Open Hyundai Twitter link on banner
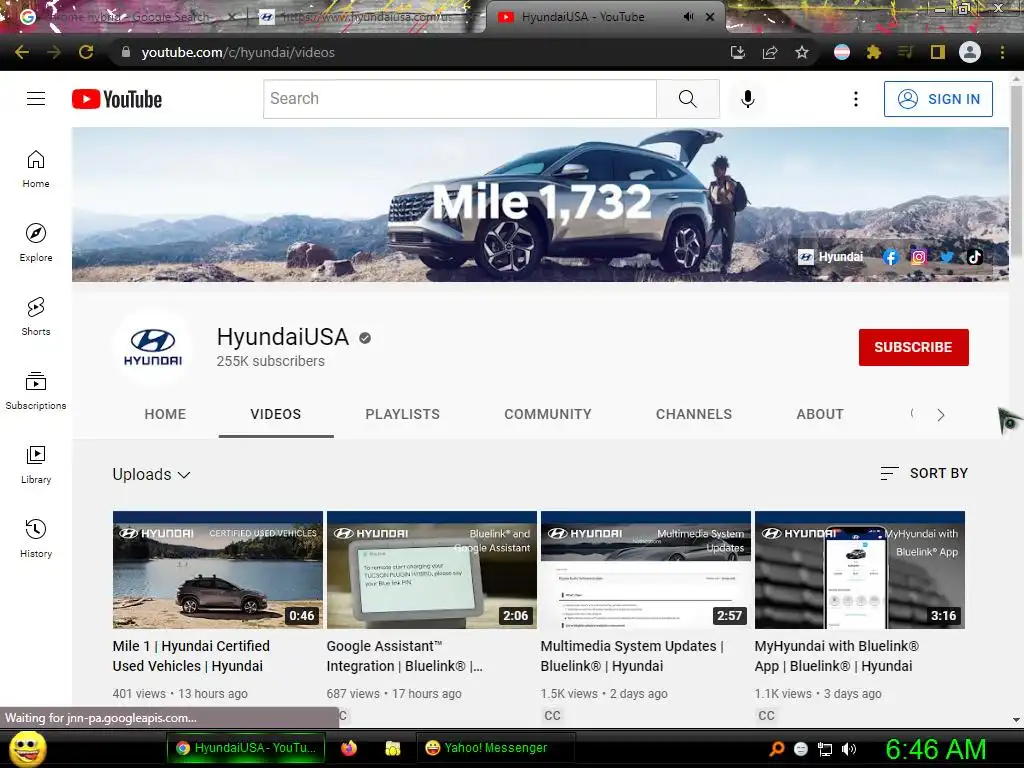The image size is (1024, 768). click(947, 257)
